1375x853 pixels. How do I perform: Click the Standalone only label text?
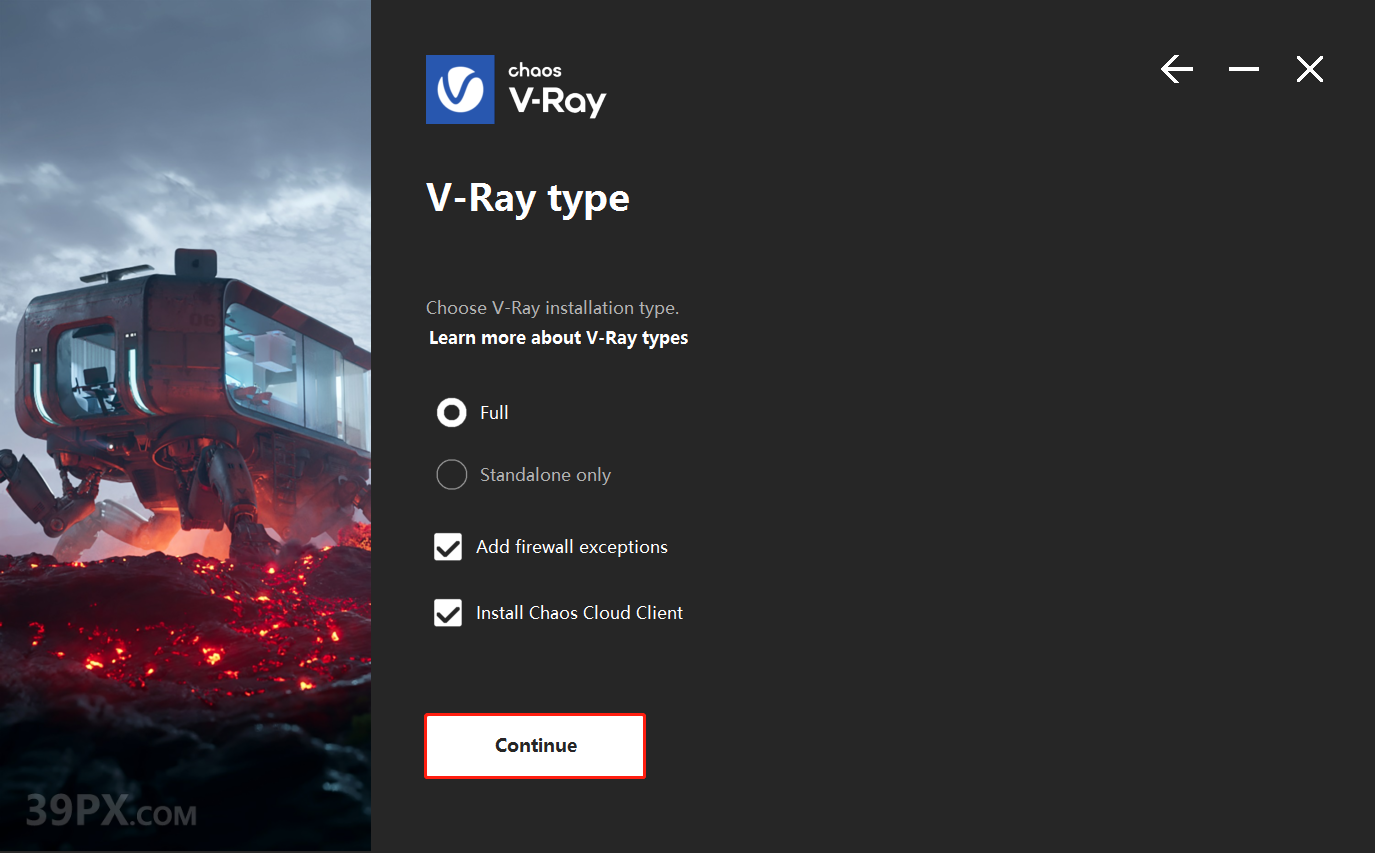tap(545, 475)
